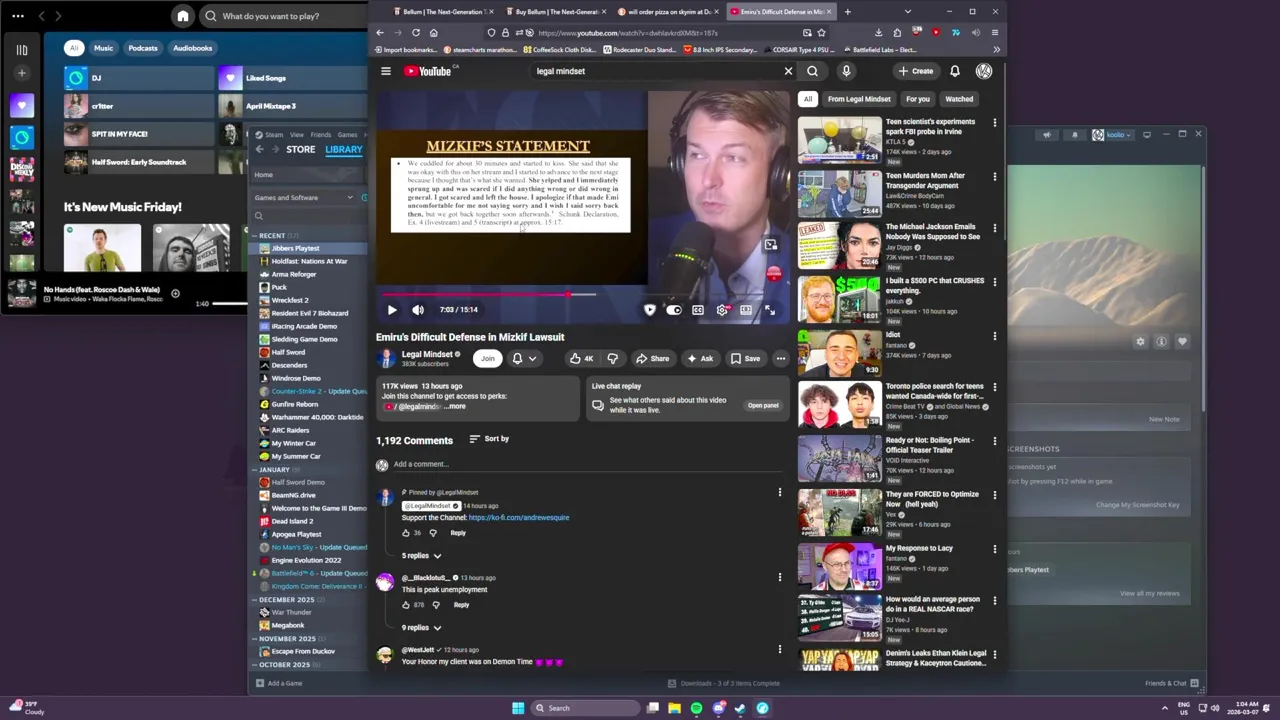Select the From Legal Mindset filter chip

click(859, 99)
